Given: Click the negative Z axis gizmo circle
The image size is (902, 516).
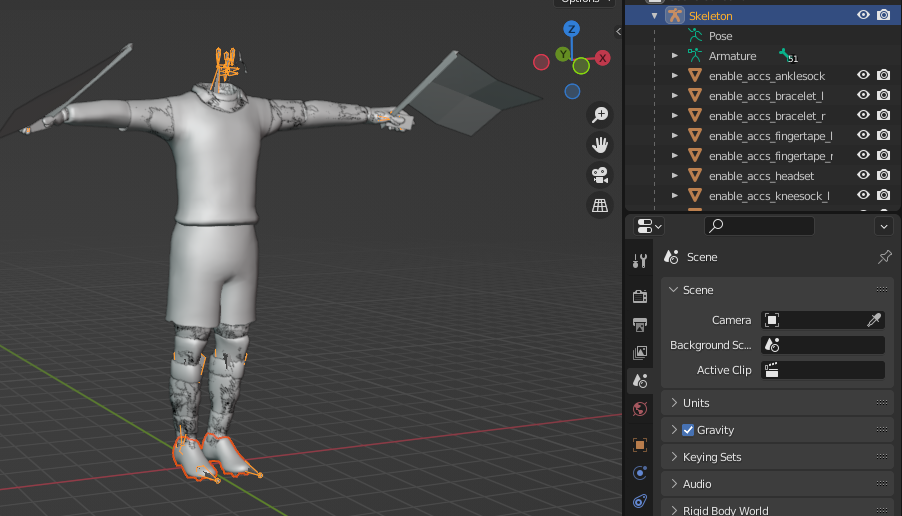Looking at the screenshot, I should tap(572, 91).
